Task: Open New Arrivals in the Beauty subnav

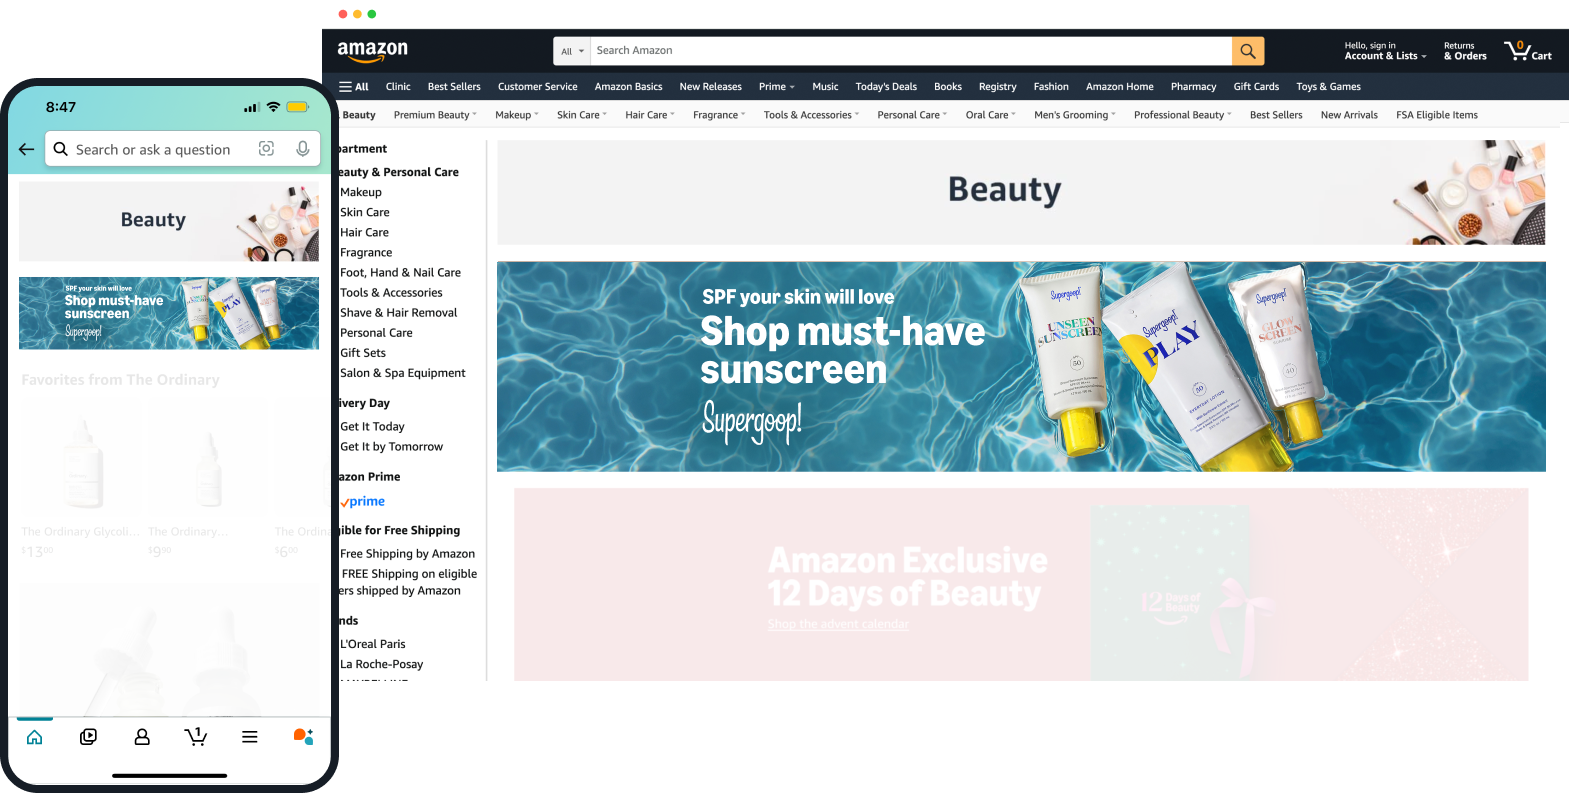Action: coord(1349,115)
